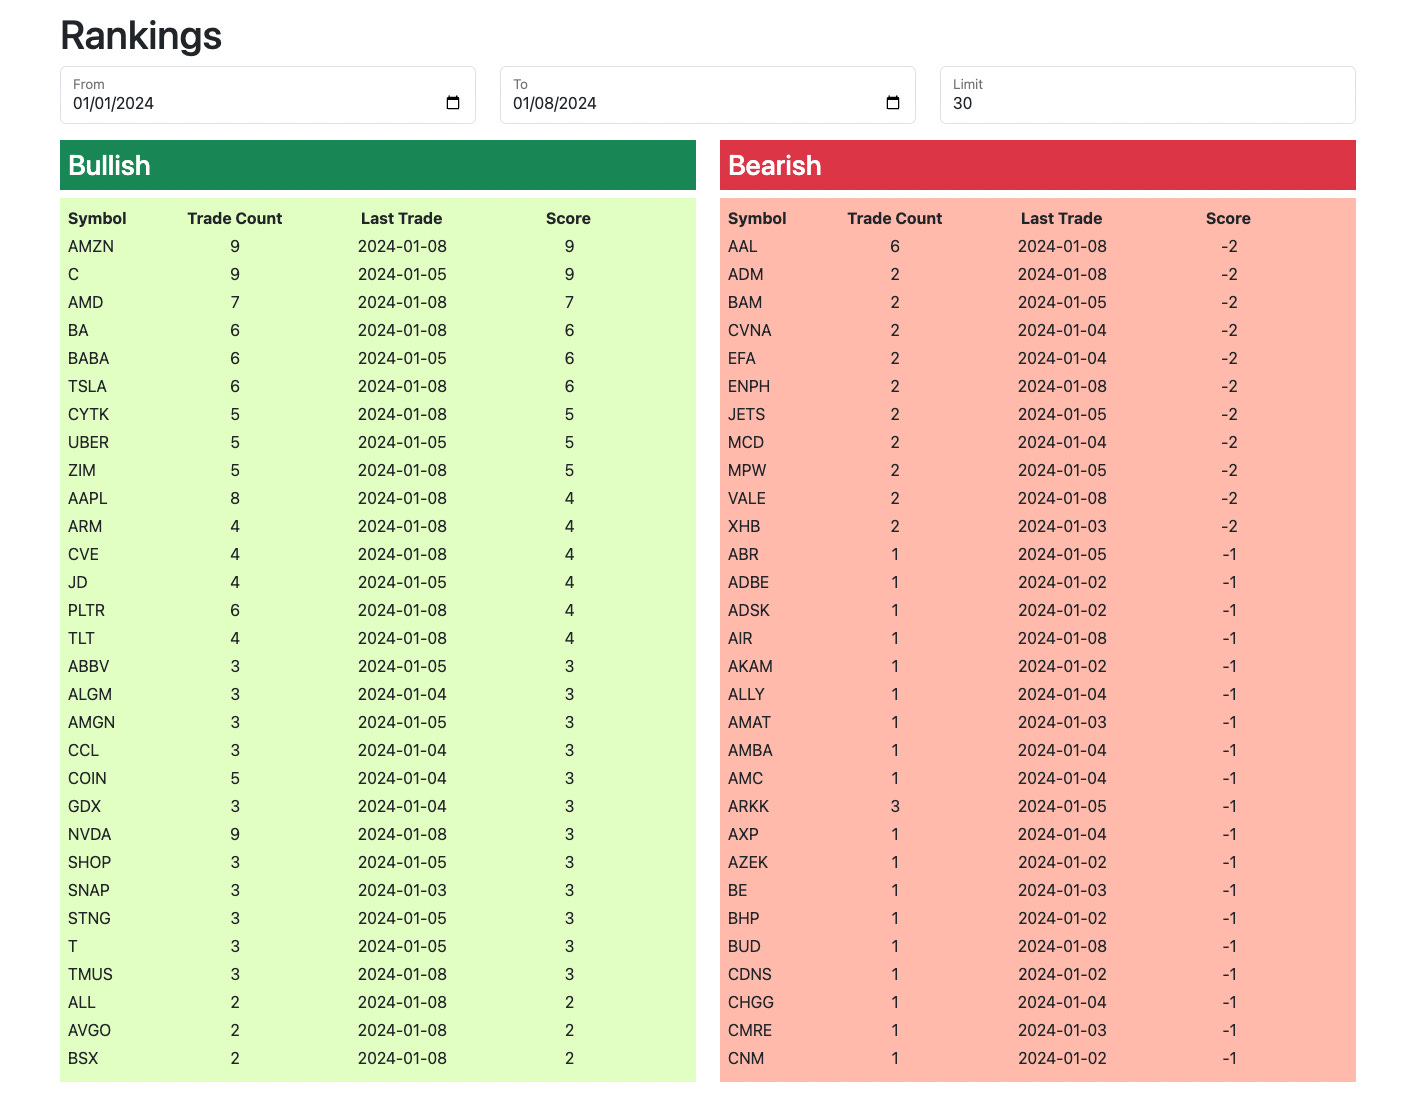Click the Bullish Symbol column header
Image resolution: width=1424 pixels, height=1106 pixels.
coord(97,218)
